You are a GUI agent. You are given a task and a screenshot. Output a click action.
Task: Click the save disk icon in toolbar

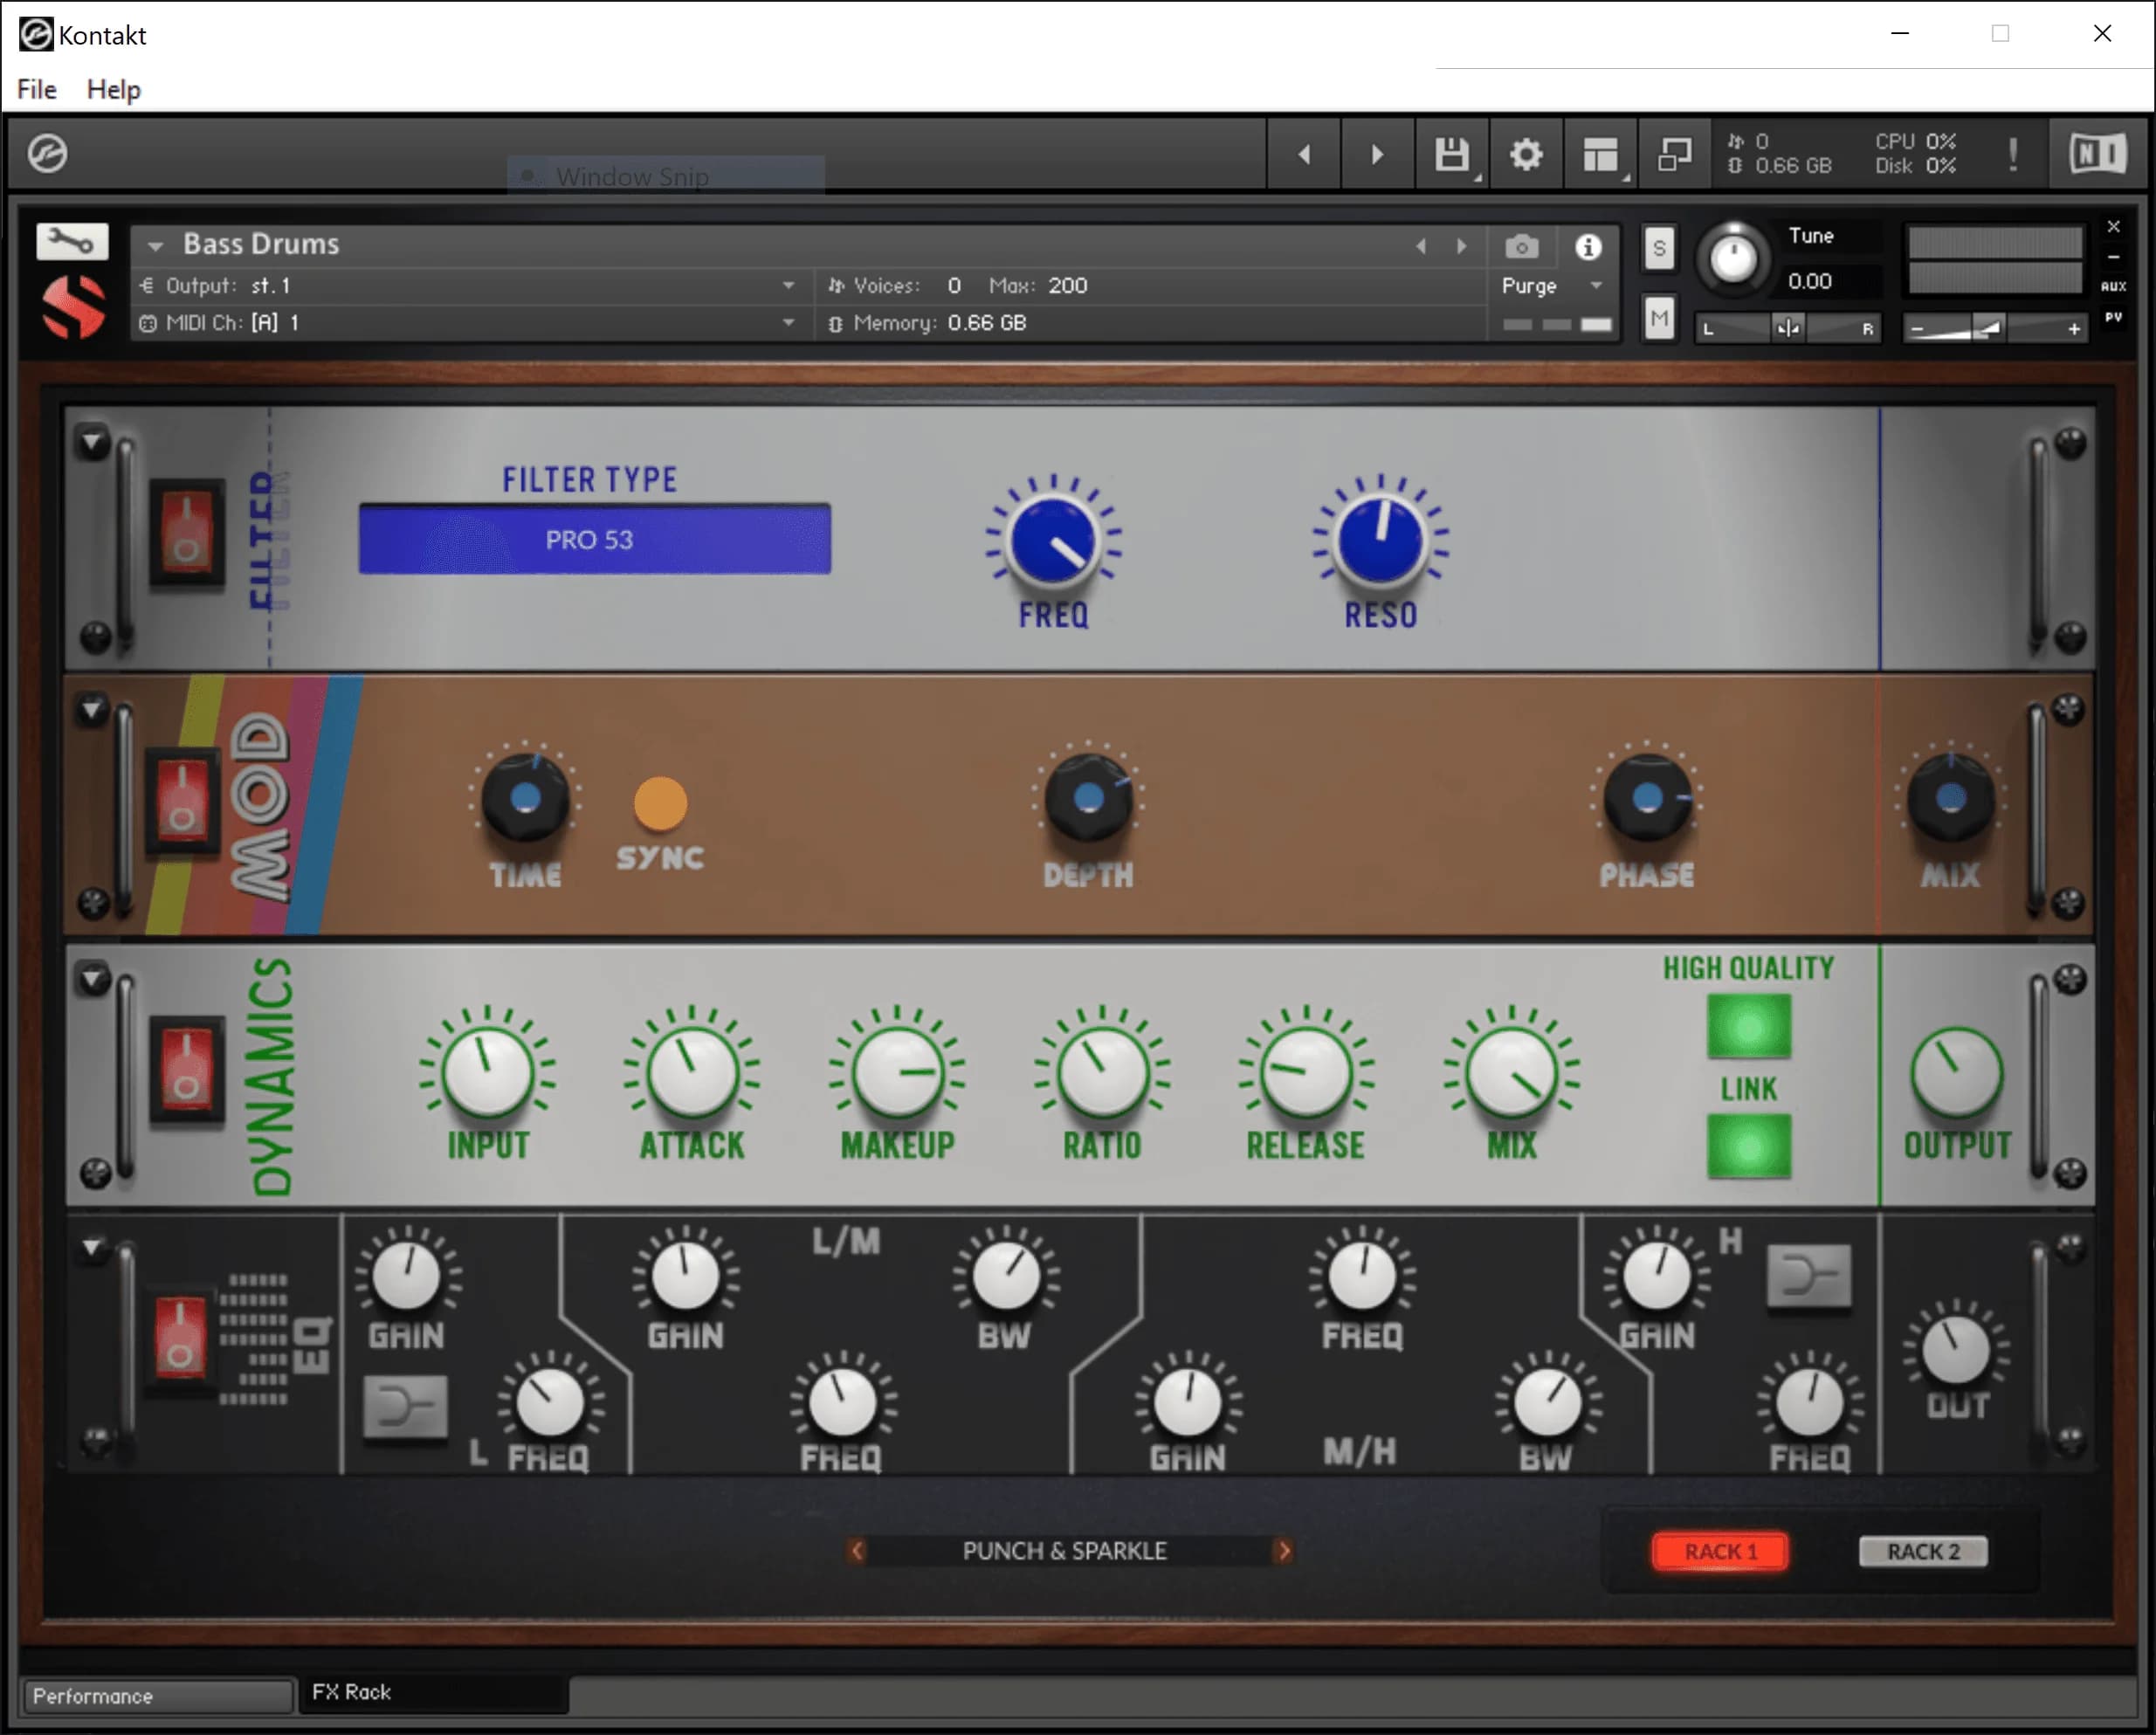click(x=1451, y=155)
